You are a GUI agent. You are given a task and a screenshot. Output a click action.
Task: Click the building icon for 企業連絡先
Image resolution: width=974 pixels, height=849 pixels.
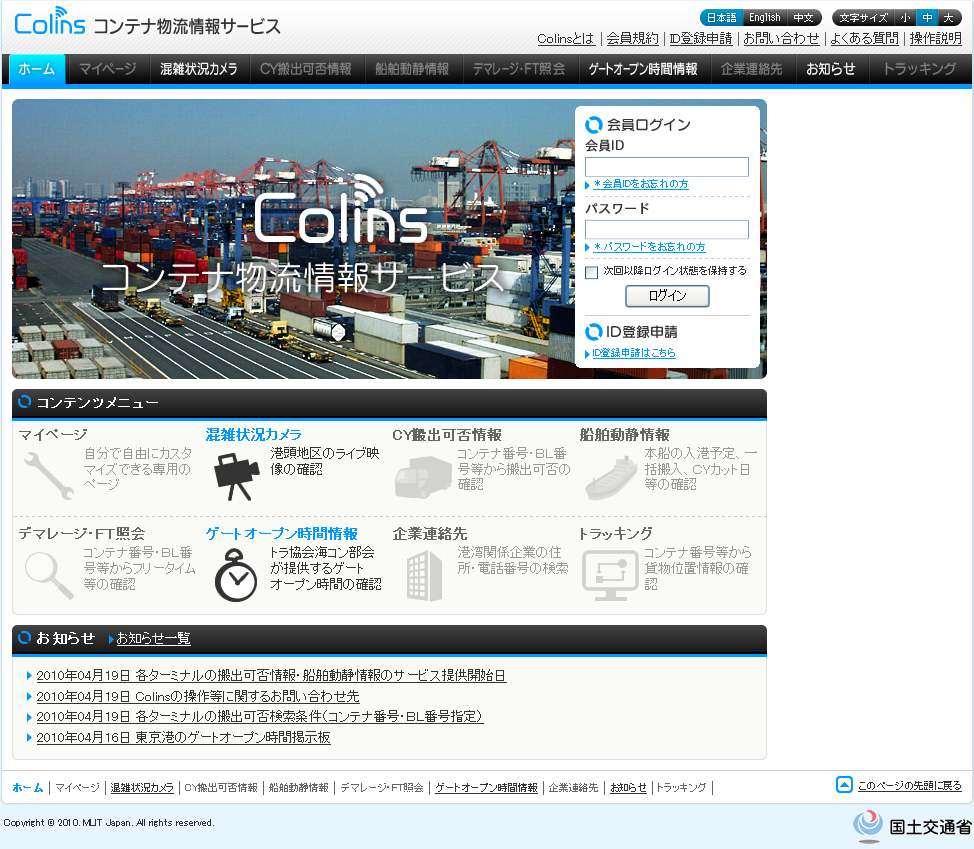[x=423, y=575]
